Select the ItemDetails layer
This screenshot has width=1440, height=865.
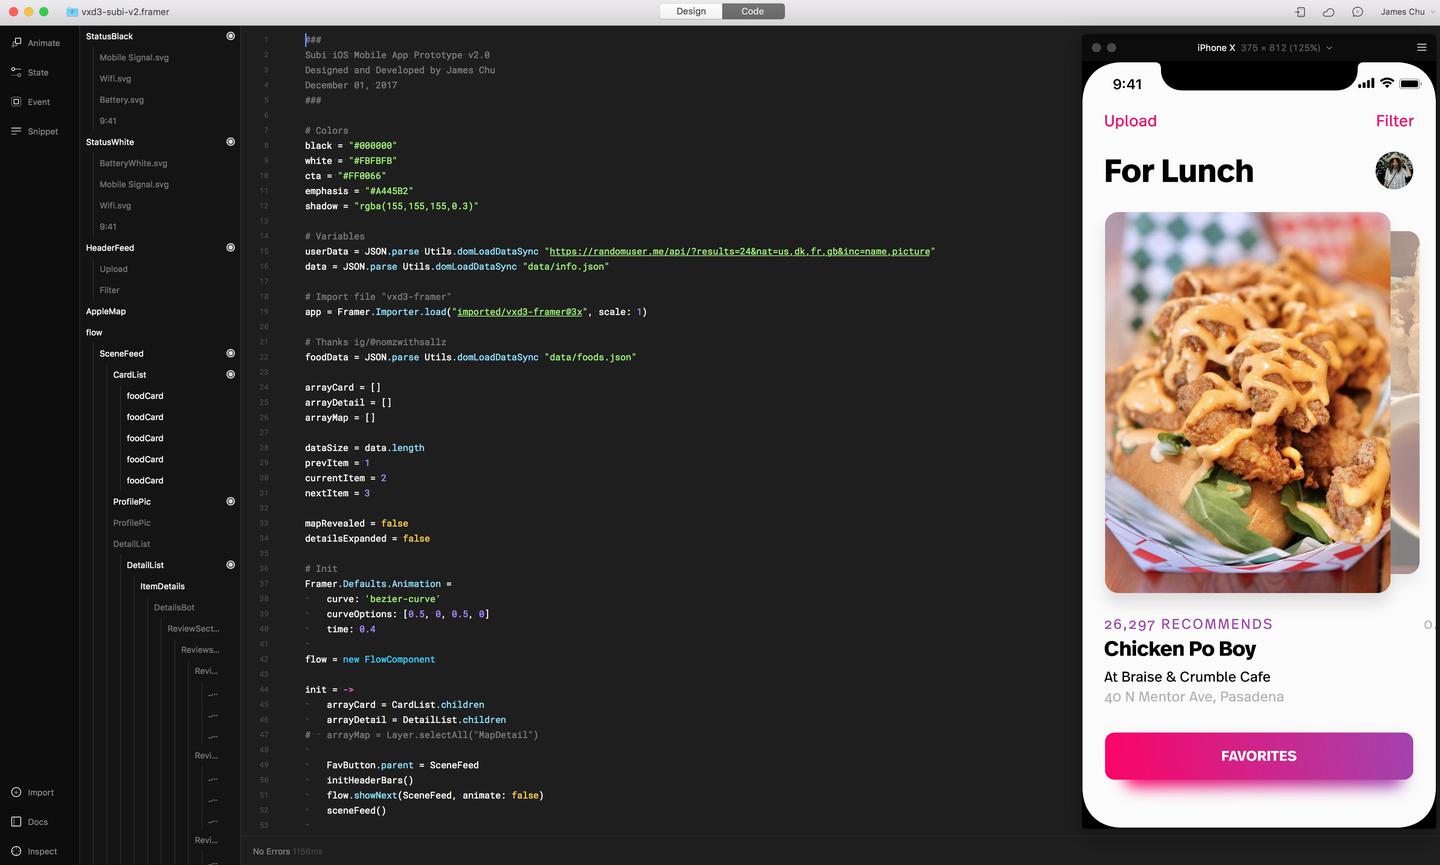[162, 586]
